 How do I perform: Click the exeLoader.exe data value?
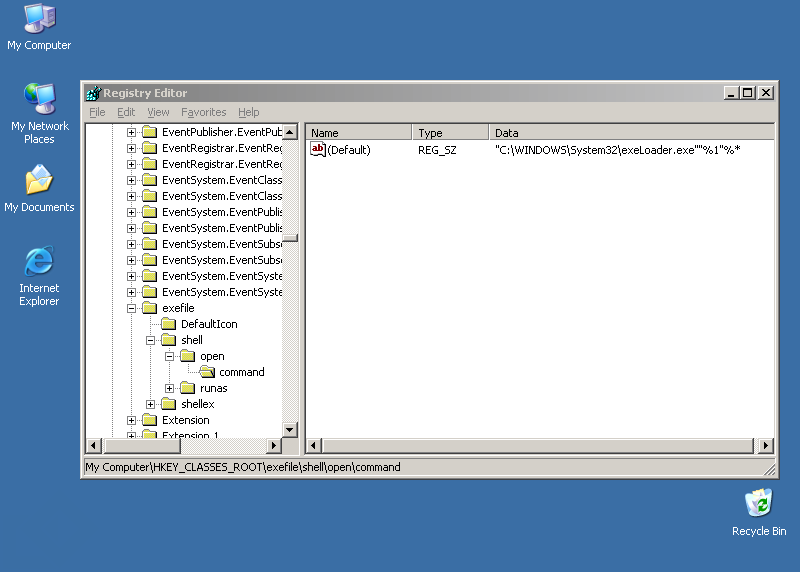pyautogui.click(x=617, y=150)
